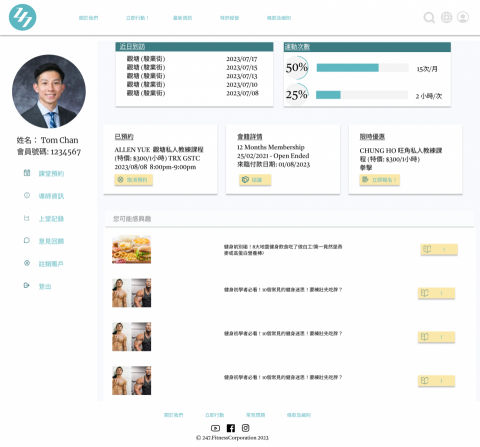
Task: Click the visit row dated 2023/07/10
Action: [192, 85]
